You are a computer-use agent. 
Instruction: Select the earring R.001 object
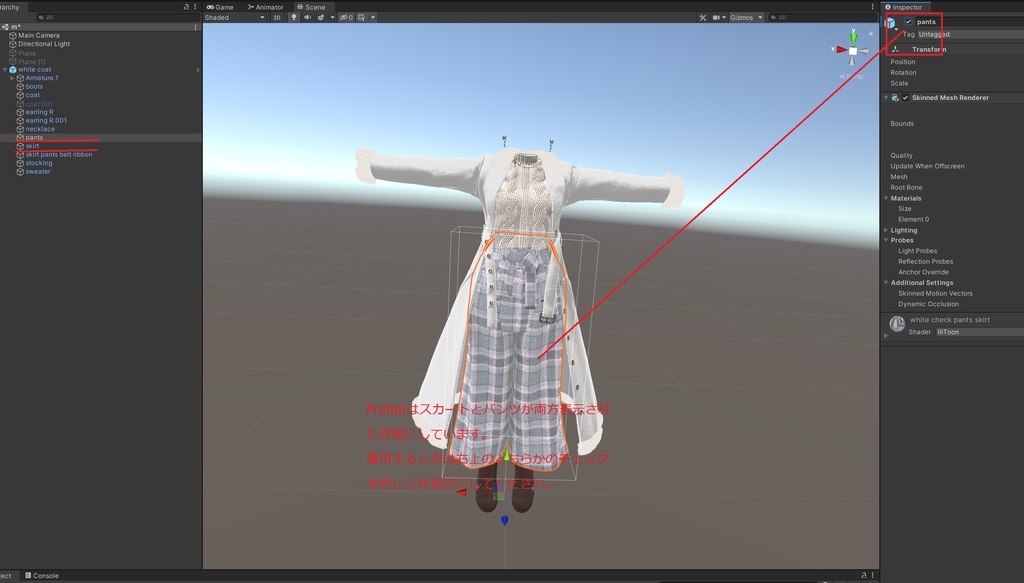coord(46,120)
